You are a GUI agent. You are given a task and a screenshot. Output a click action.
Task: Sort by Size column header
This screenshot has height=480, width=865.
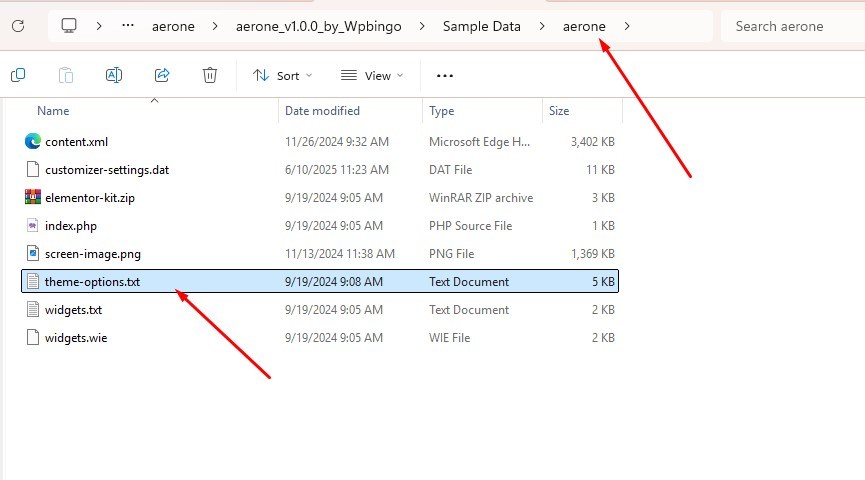pos(559,111)
